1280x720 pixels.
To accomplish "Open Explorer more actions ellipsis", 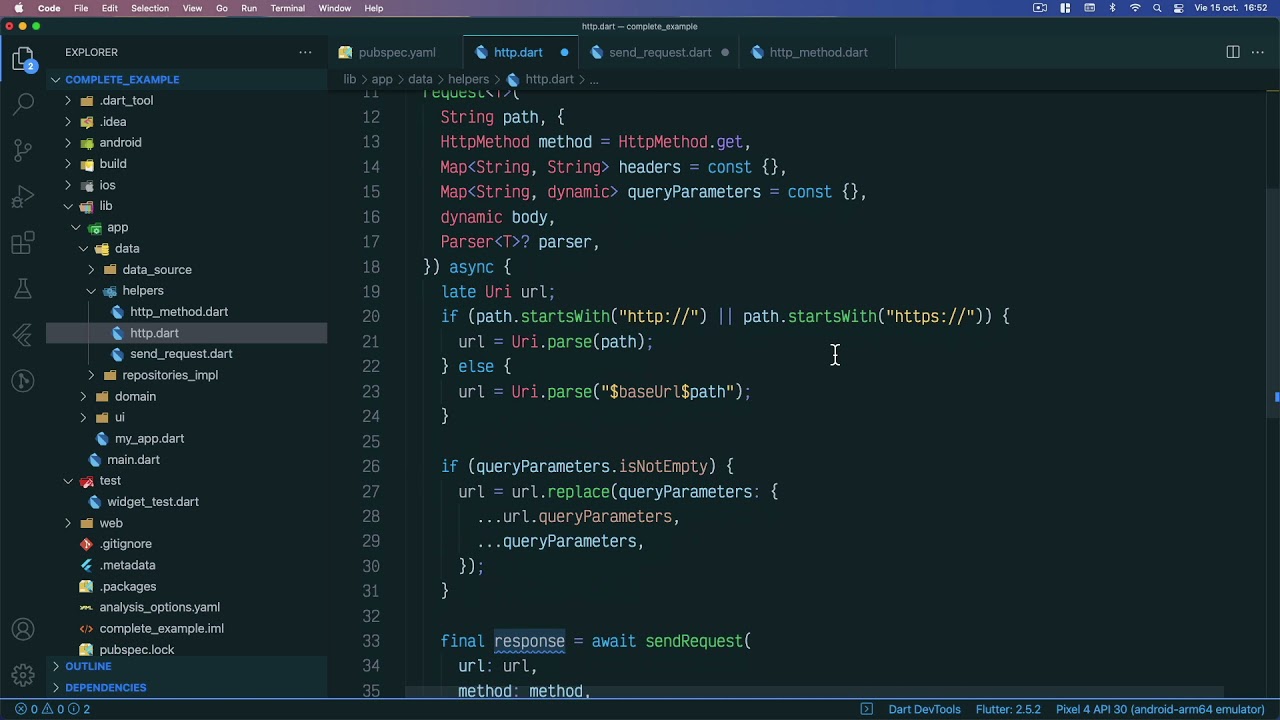I will (x=305, y=52).
